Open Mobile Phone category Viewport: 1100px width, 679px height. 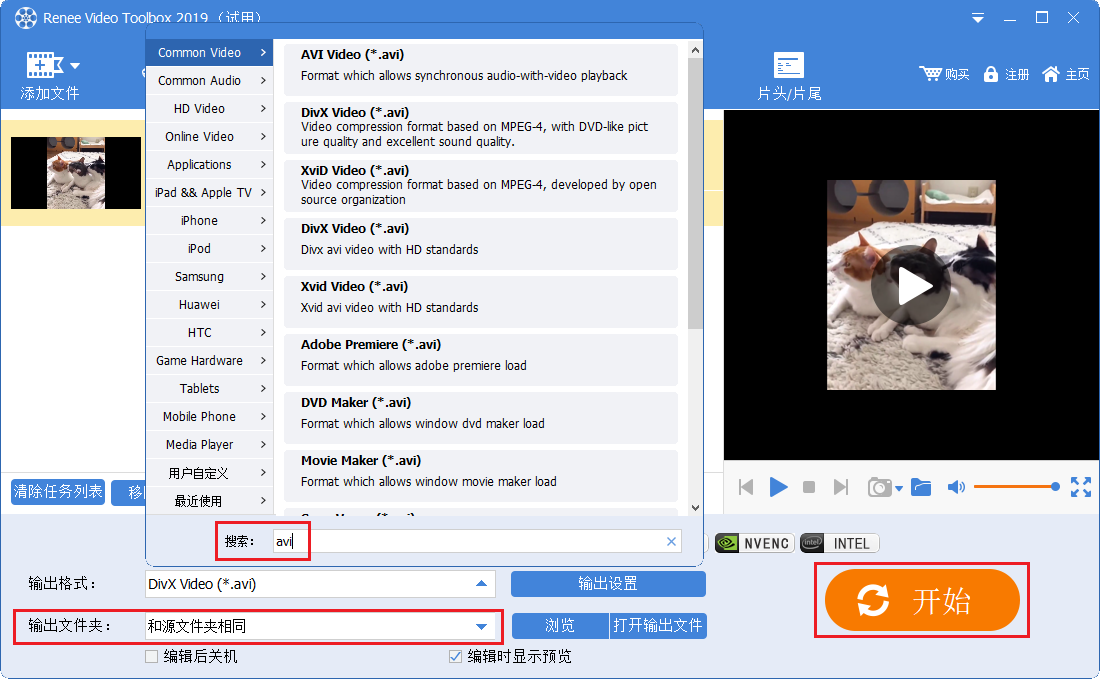click(209, 417)
